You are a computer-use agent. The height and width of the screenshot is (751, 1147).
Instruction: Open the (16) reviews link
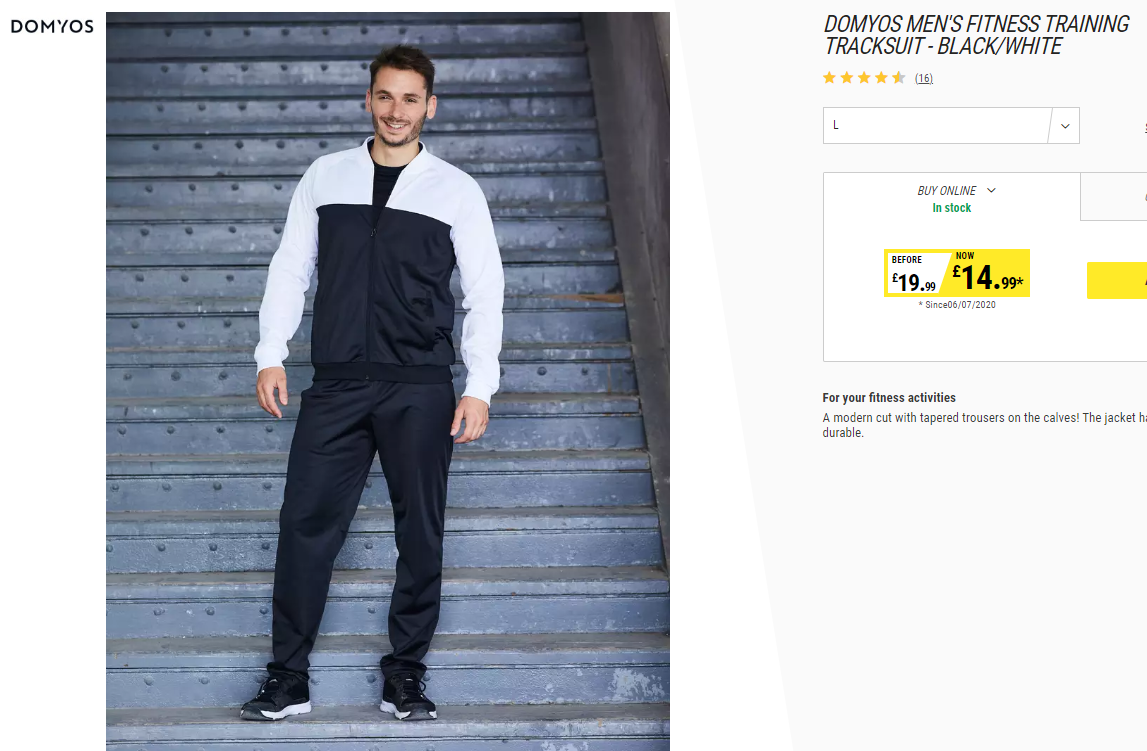(x=924, y=78)
